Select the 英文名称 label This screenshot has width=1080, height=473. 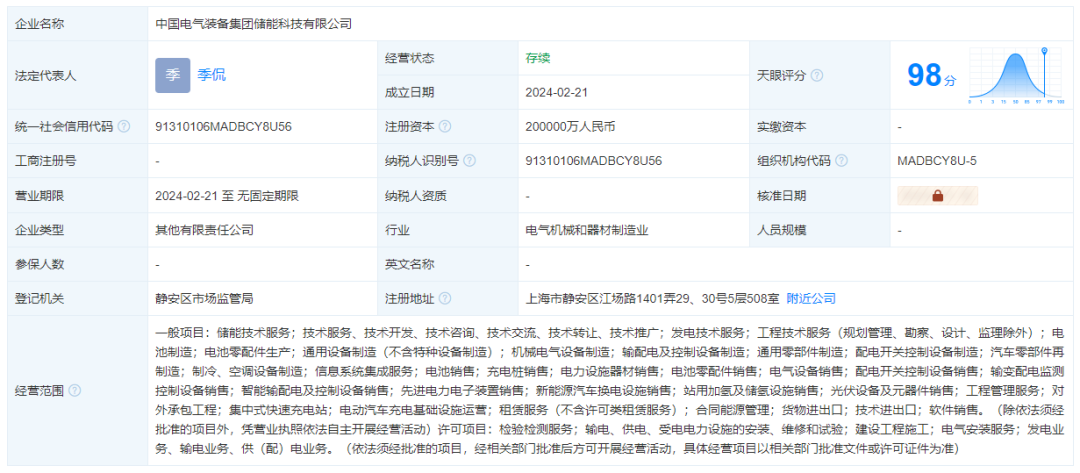(x=410, y=264)
